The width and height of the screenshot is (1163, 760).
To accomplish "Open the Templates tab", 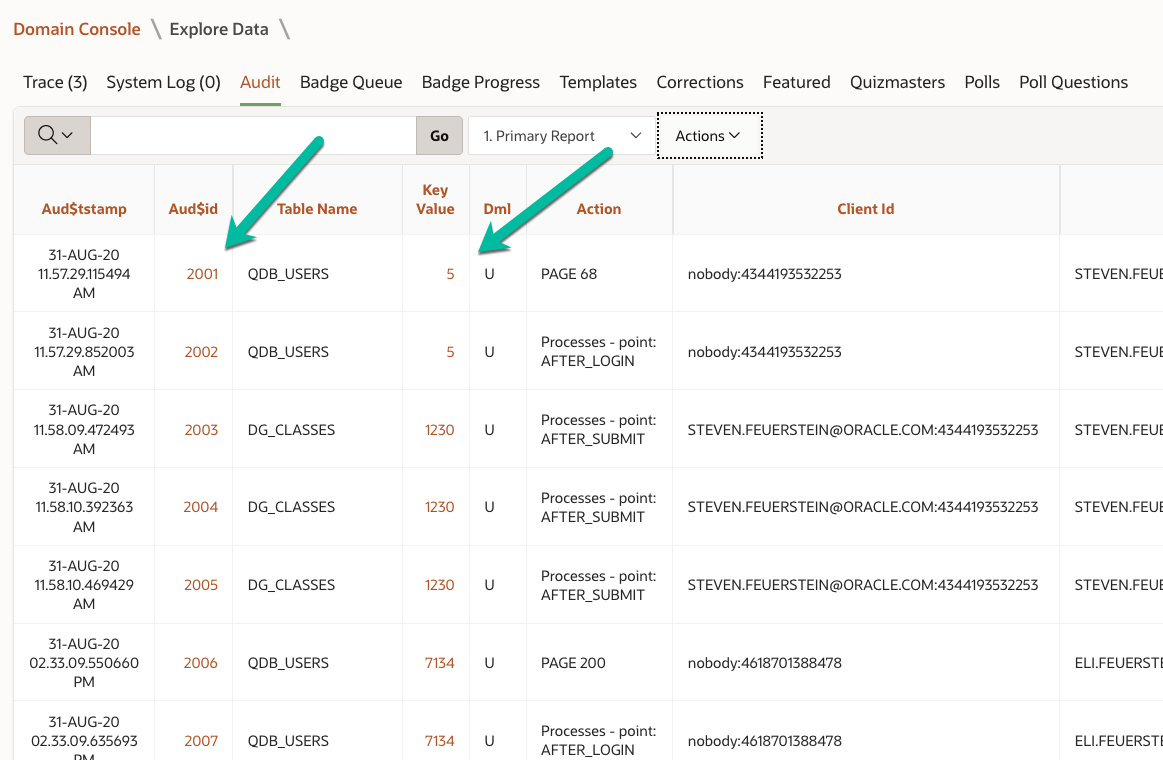I will pos(598,82).
